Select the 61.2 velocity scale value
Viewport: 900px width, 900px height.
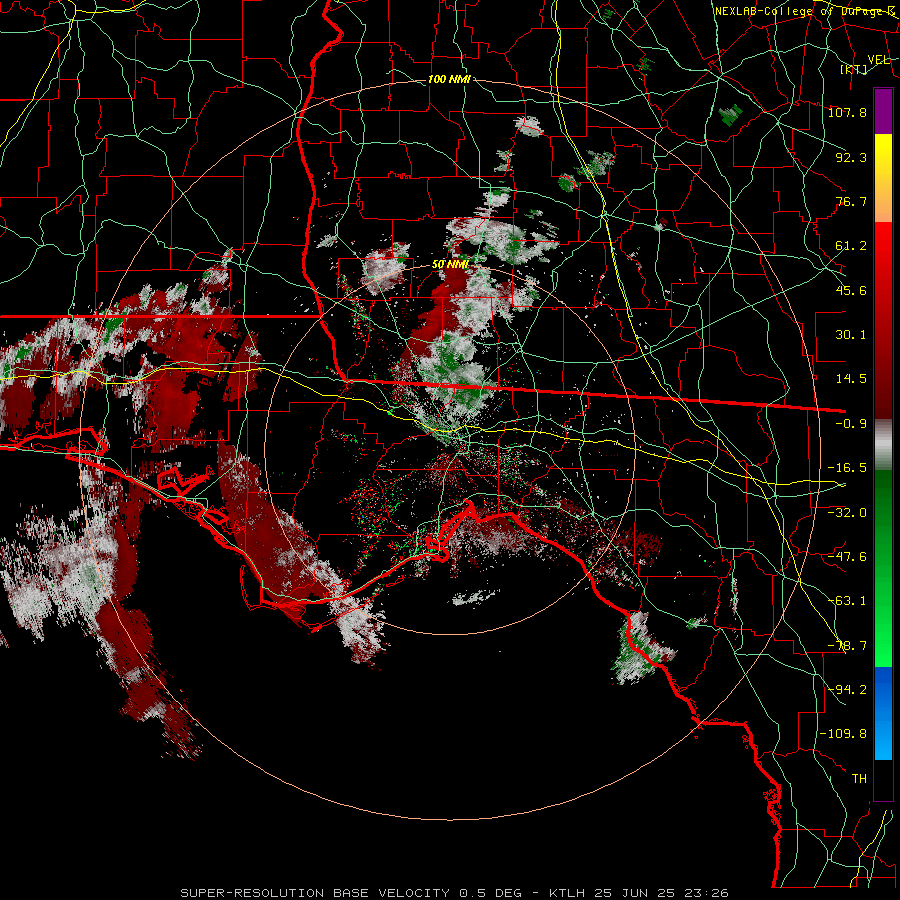(851, 246)
